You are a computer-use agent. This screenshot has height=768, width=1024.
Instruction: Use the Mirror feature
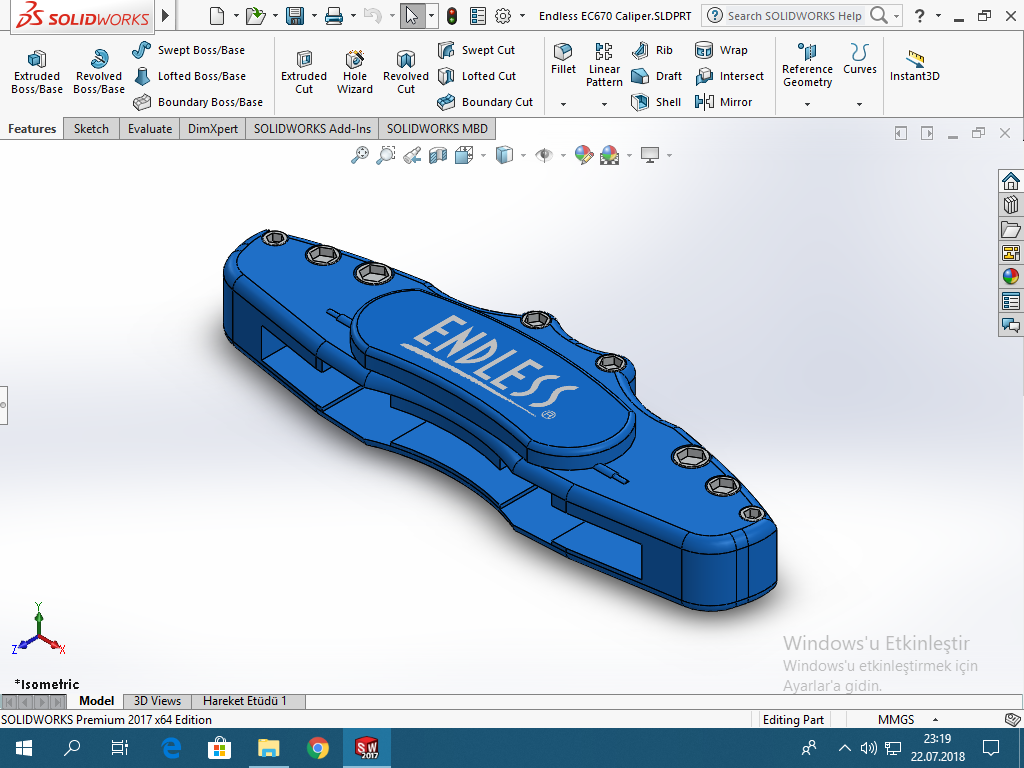[x=724, y=102]
